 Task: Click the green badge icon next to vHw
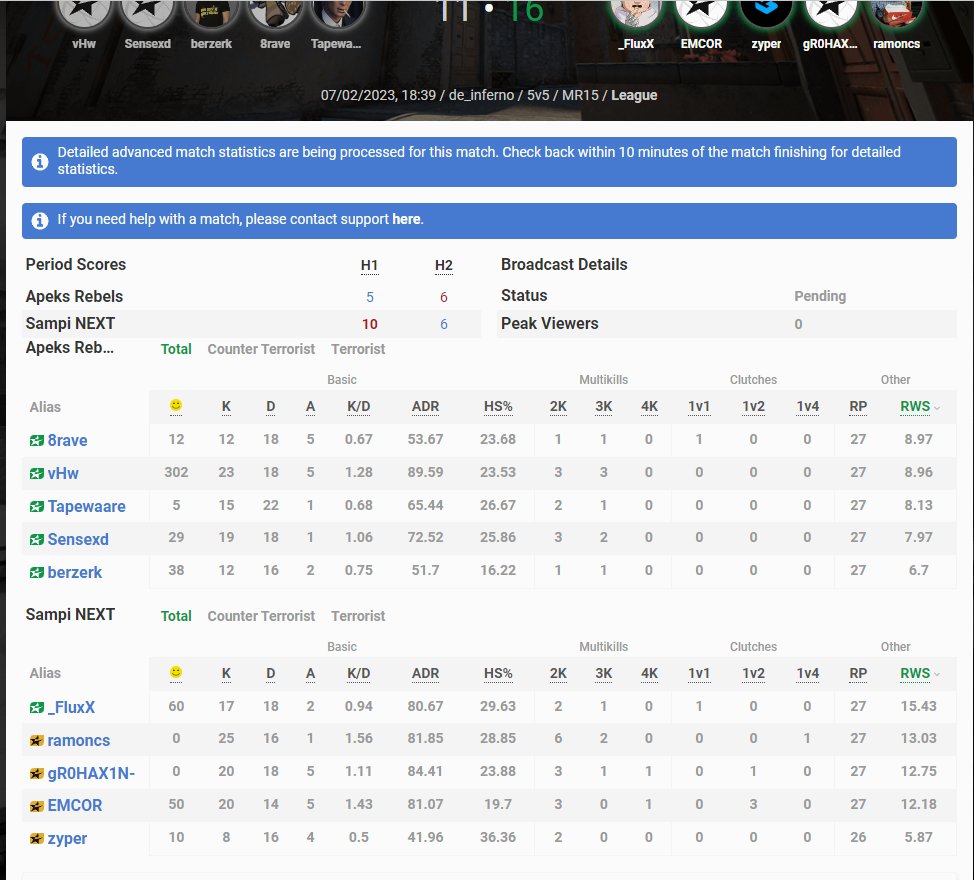click(37, 473)
